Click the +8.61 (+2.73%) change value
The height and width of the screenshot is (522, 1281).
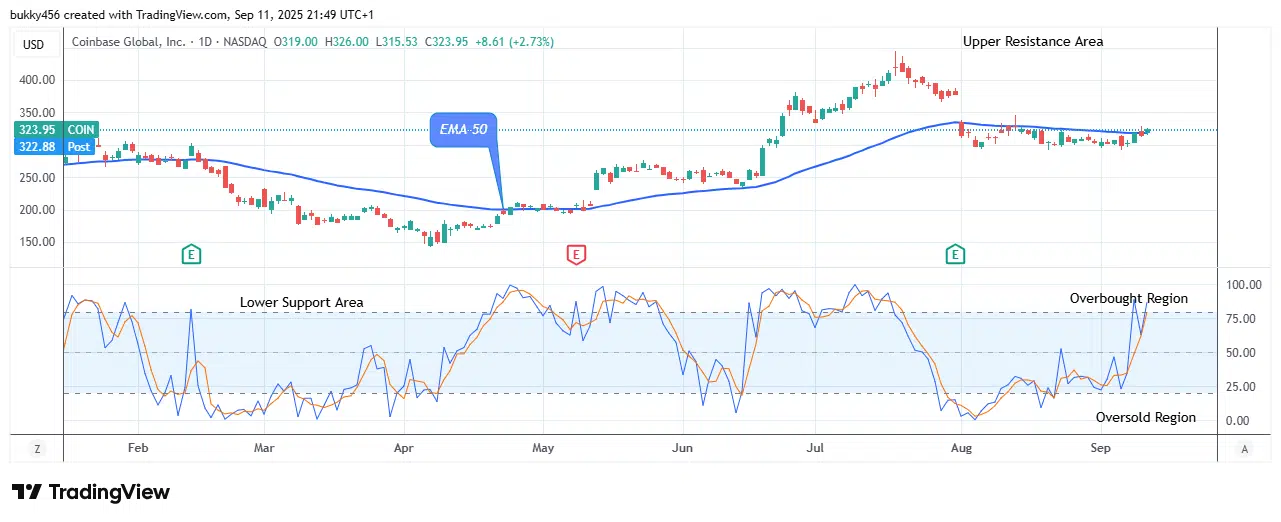[x=514, y=42]
